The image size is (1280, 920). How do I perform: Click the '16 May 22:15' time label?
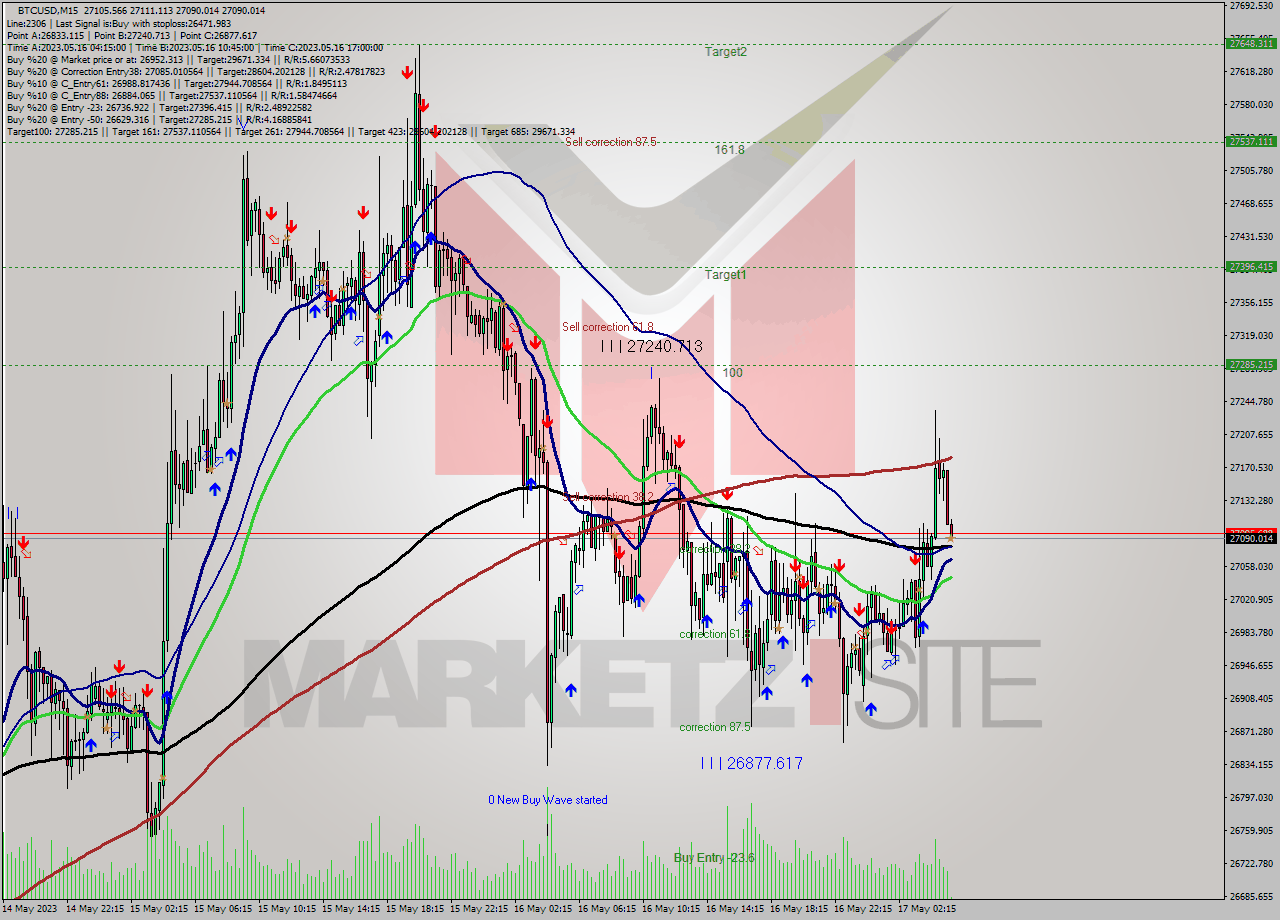point(865,909)
